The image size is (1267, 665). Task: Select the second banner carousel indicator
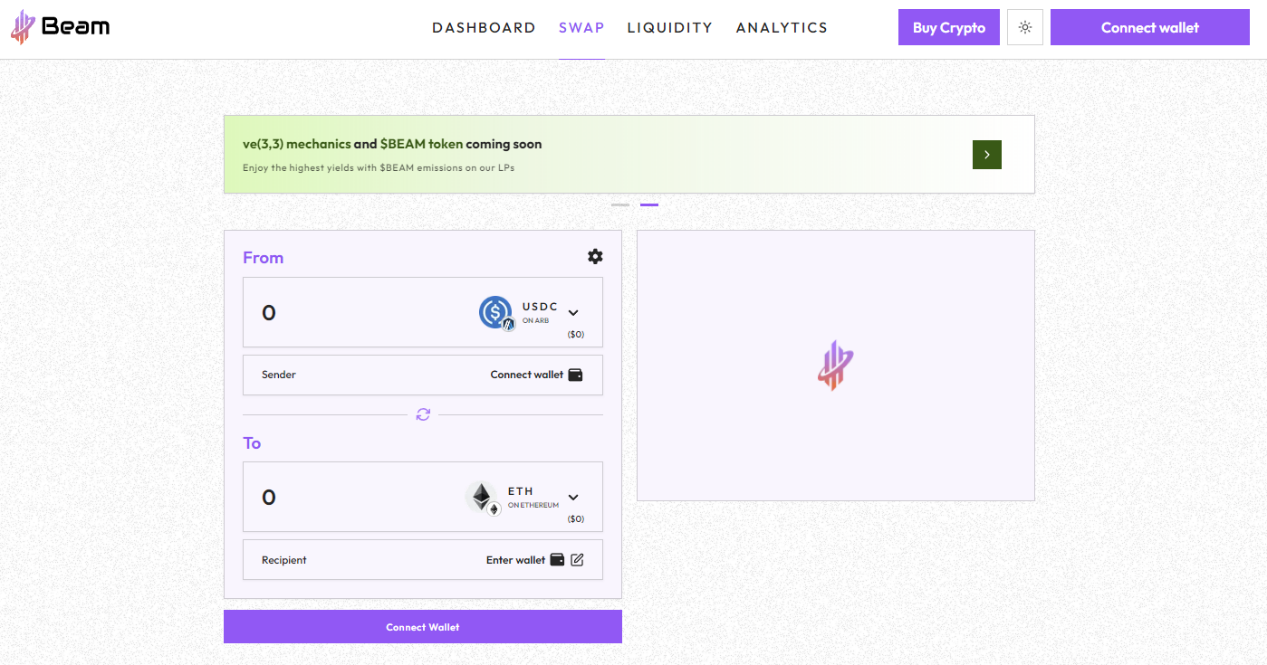pyautogui.click(x=649, y=204)
